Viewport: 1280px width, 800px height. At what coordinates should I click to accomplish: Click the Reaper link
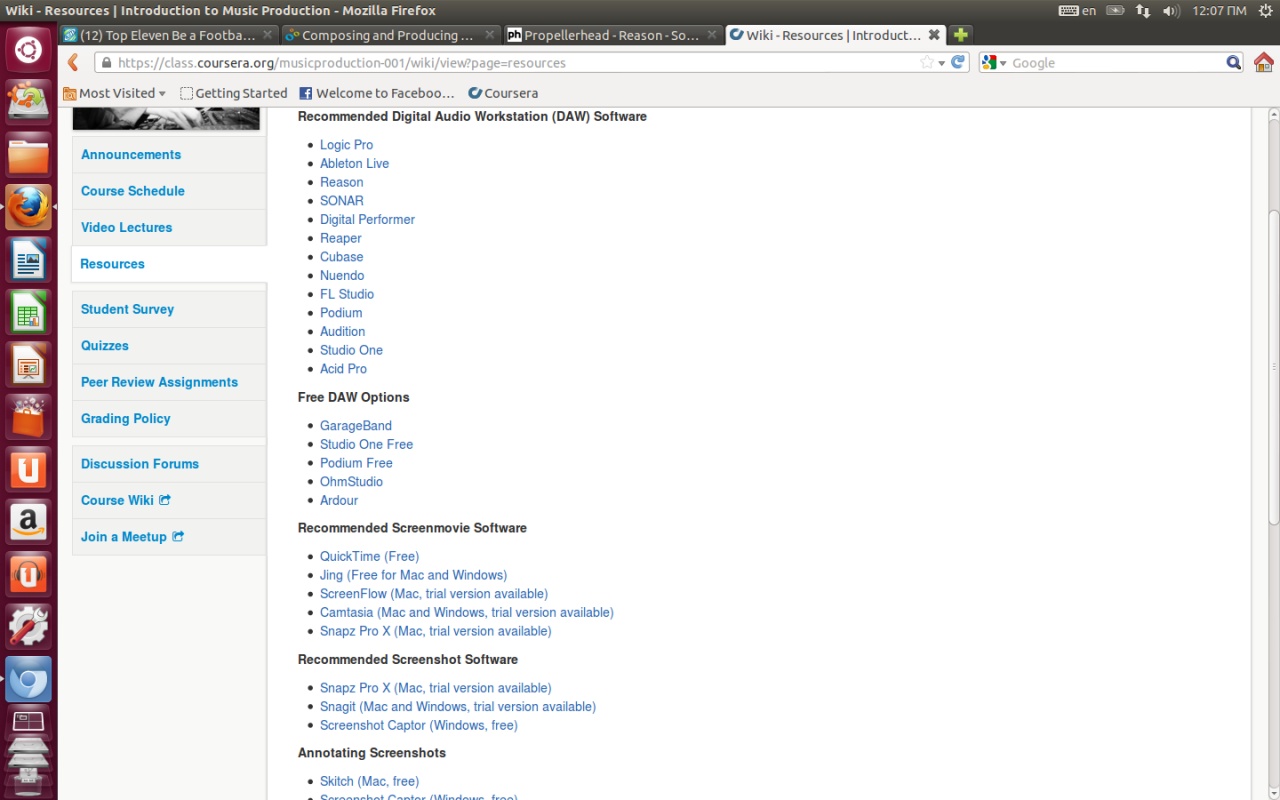coord(341,239)
